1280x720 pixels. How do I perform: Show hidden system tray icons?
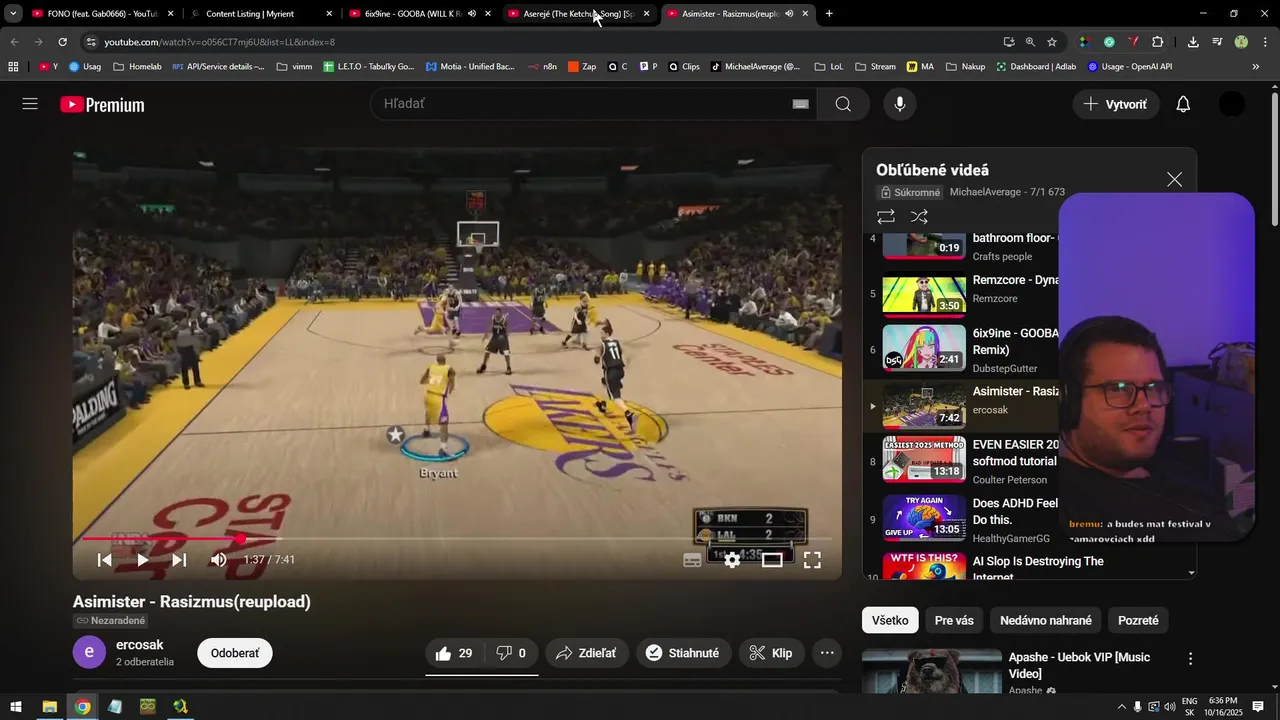point(1121,707)
